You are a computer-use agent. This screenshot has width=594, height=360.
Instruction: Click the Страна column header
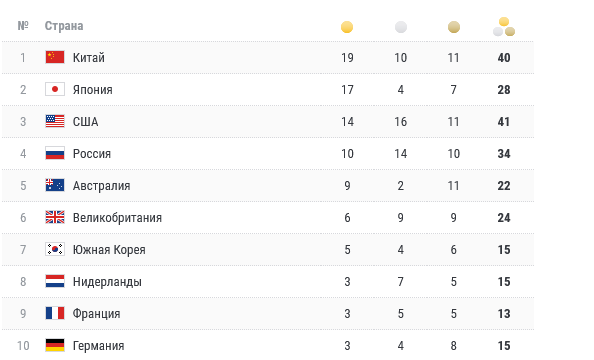coord(64,26)
